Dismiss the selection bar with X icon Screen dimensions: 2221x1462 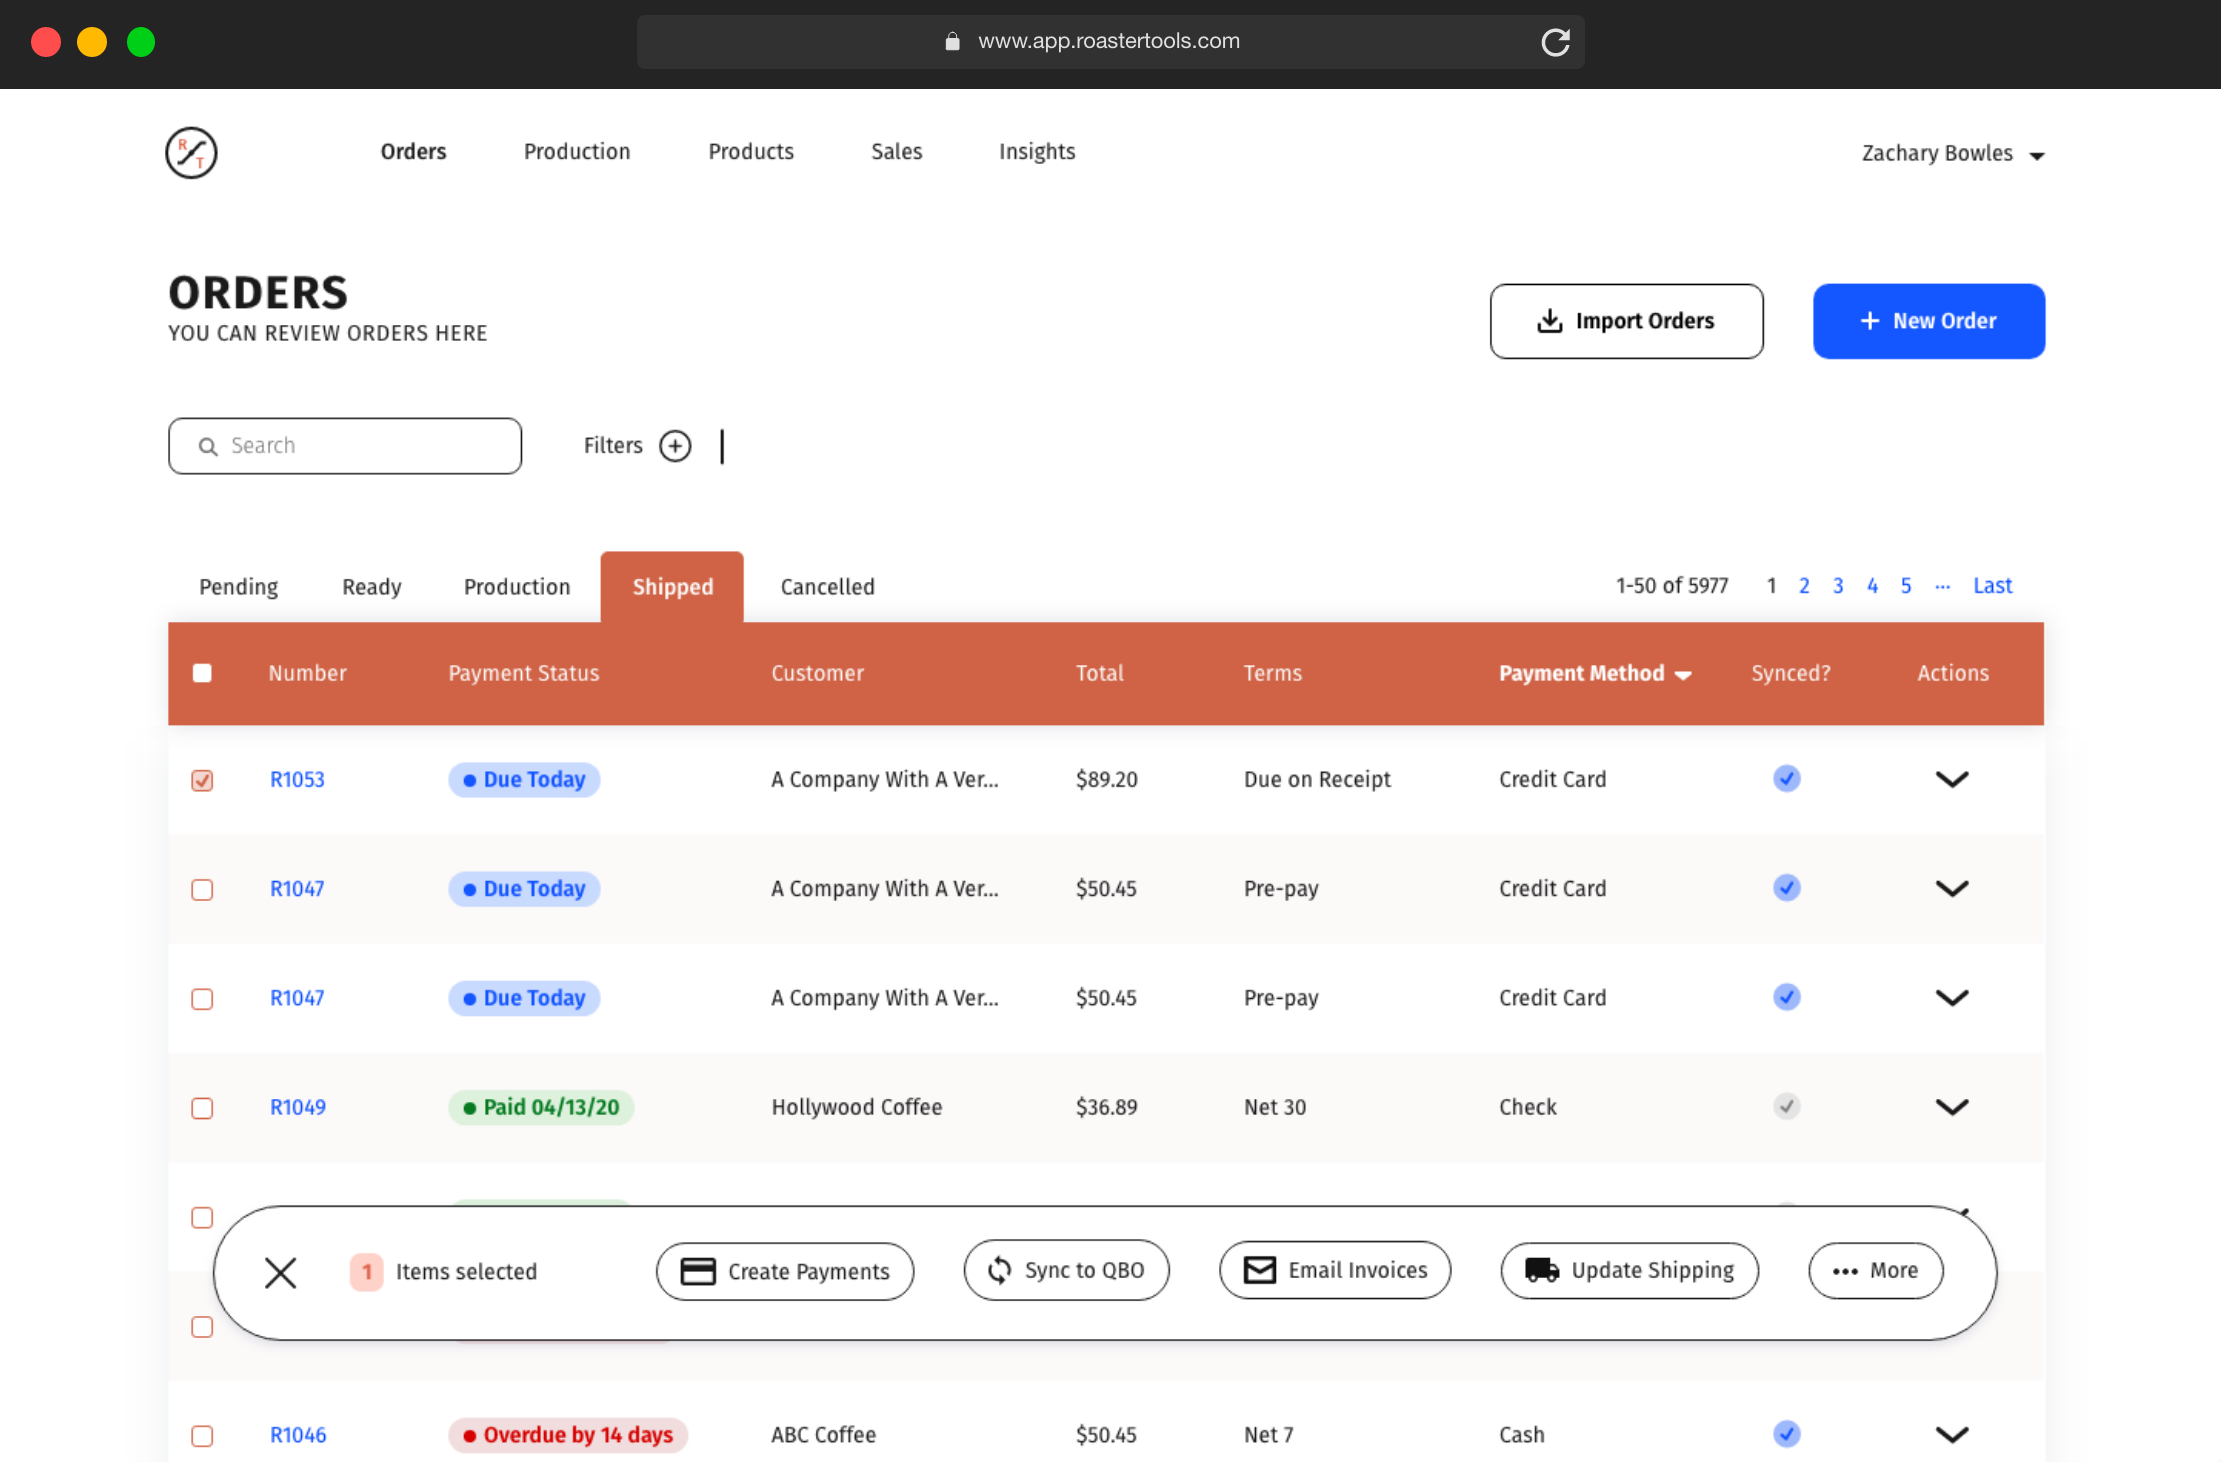tap(281, 1272)
